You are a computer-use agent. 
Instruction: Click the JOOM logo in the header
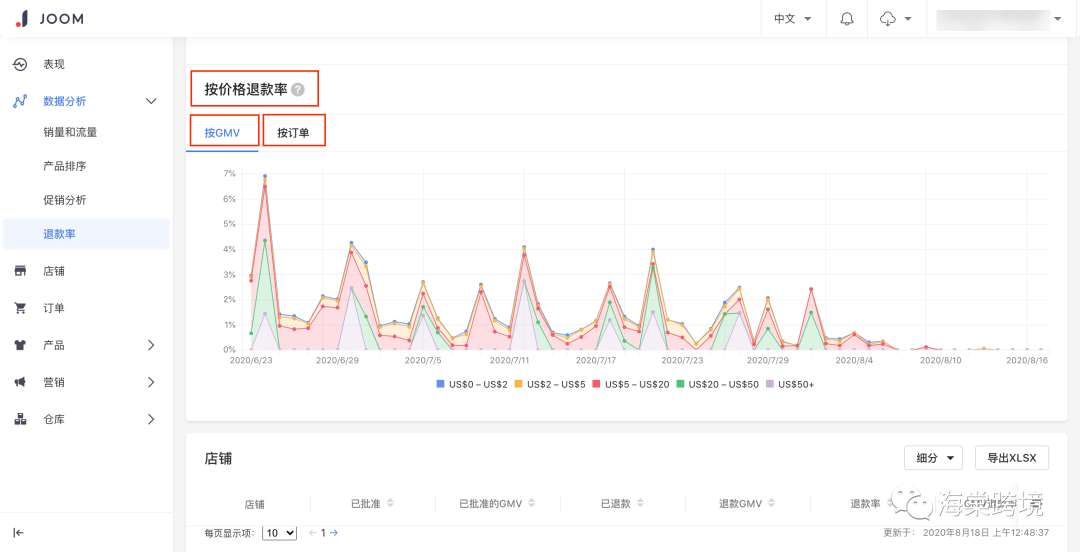pos(49,19)
